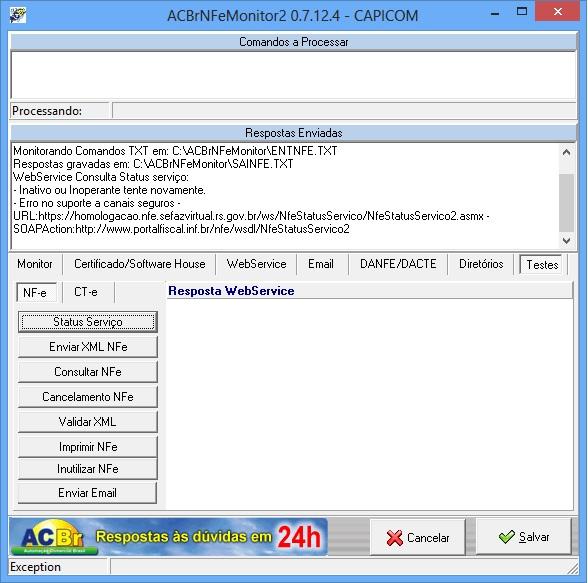Click the red X icon on Cancelar

coord(394,538)
